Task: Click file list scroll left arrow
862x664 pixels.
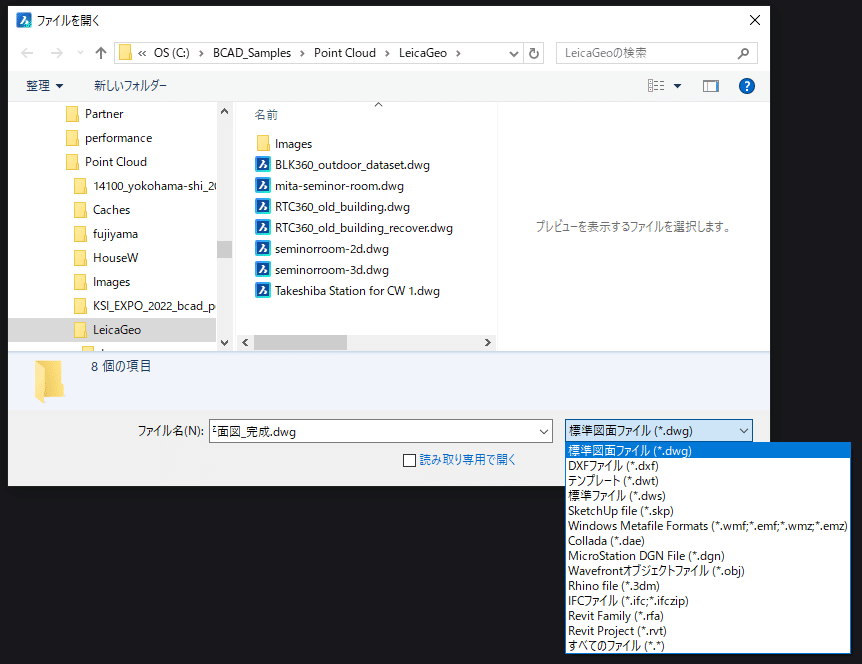Action: [x=245, y=342]
